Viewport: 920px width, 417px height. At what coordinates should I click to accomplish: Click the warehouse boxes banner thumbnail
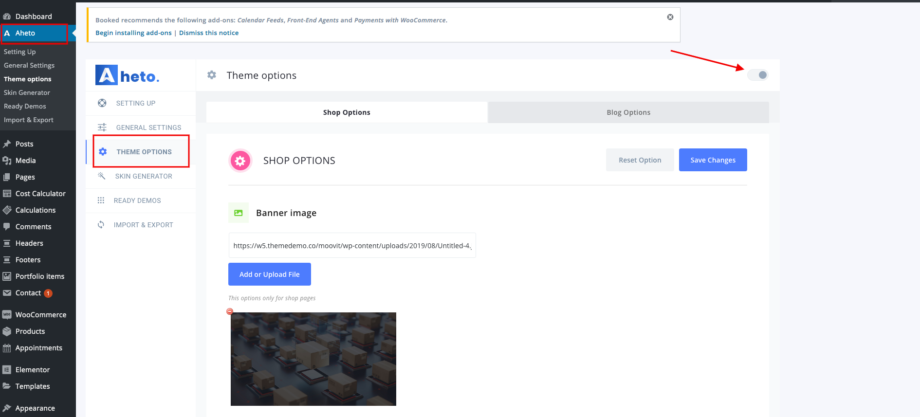click(x=313, y=359)
